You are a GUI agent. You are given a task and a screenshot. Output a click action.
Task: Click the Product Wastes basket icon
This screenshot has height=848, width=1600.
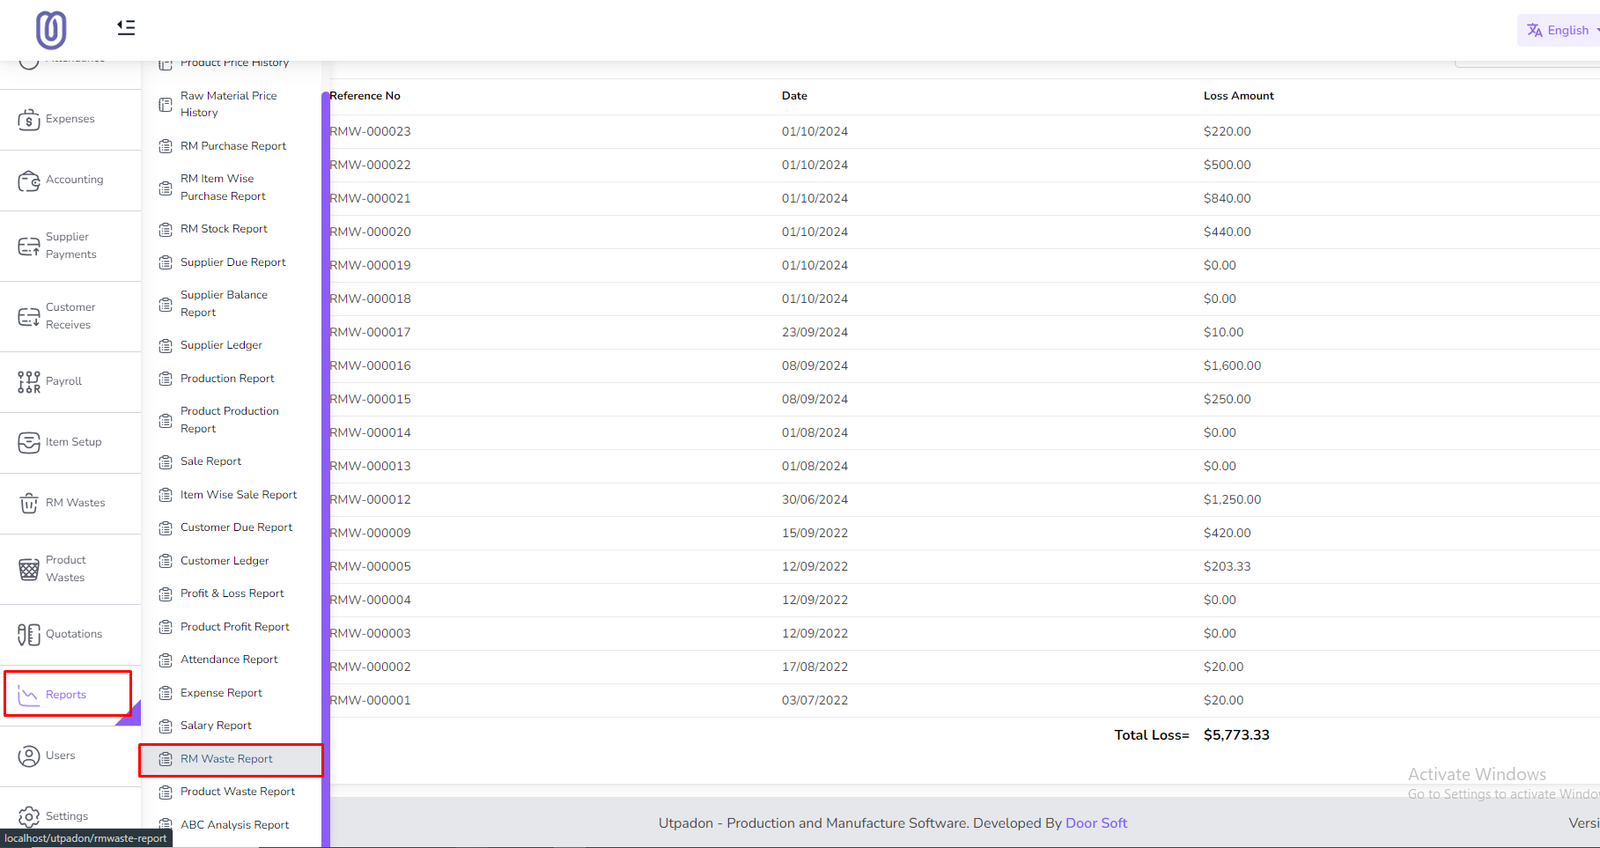[29, 569]
